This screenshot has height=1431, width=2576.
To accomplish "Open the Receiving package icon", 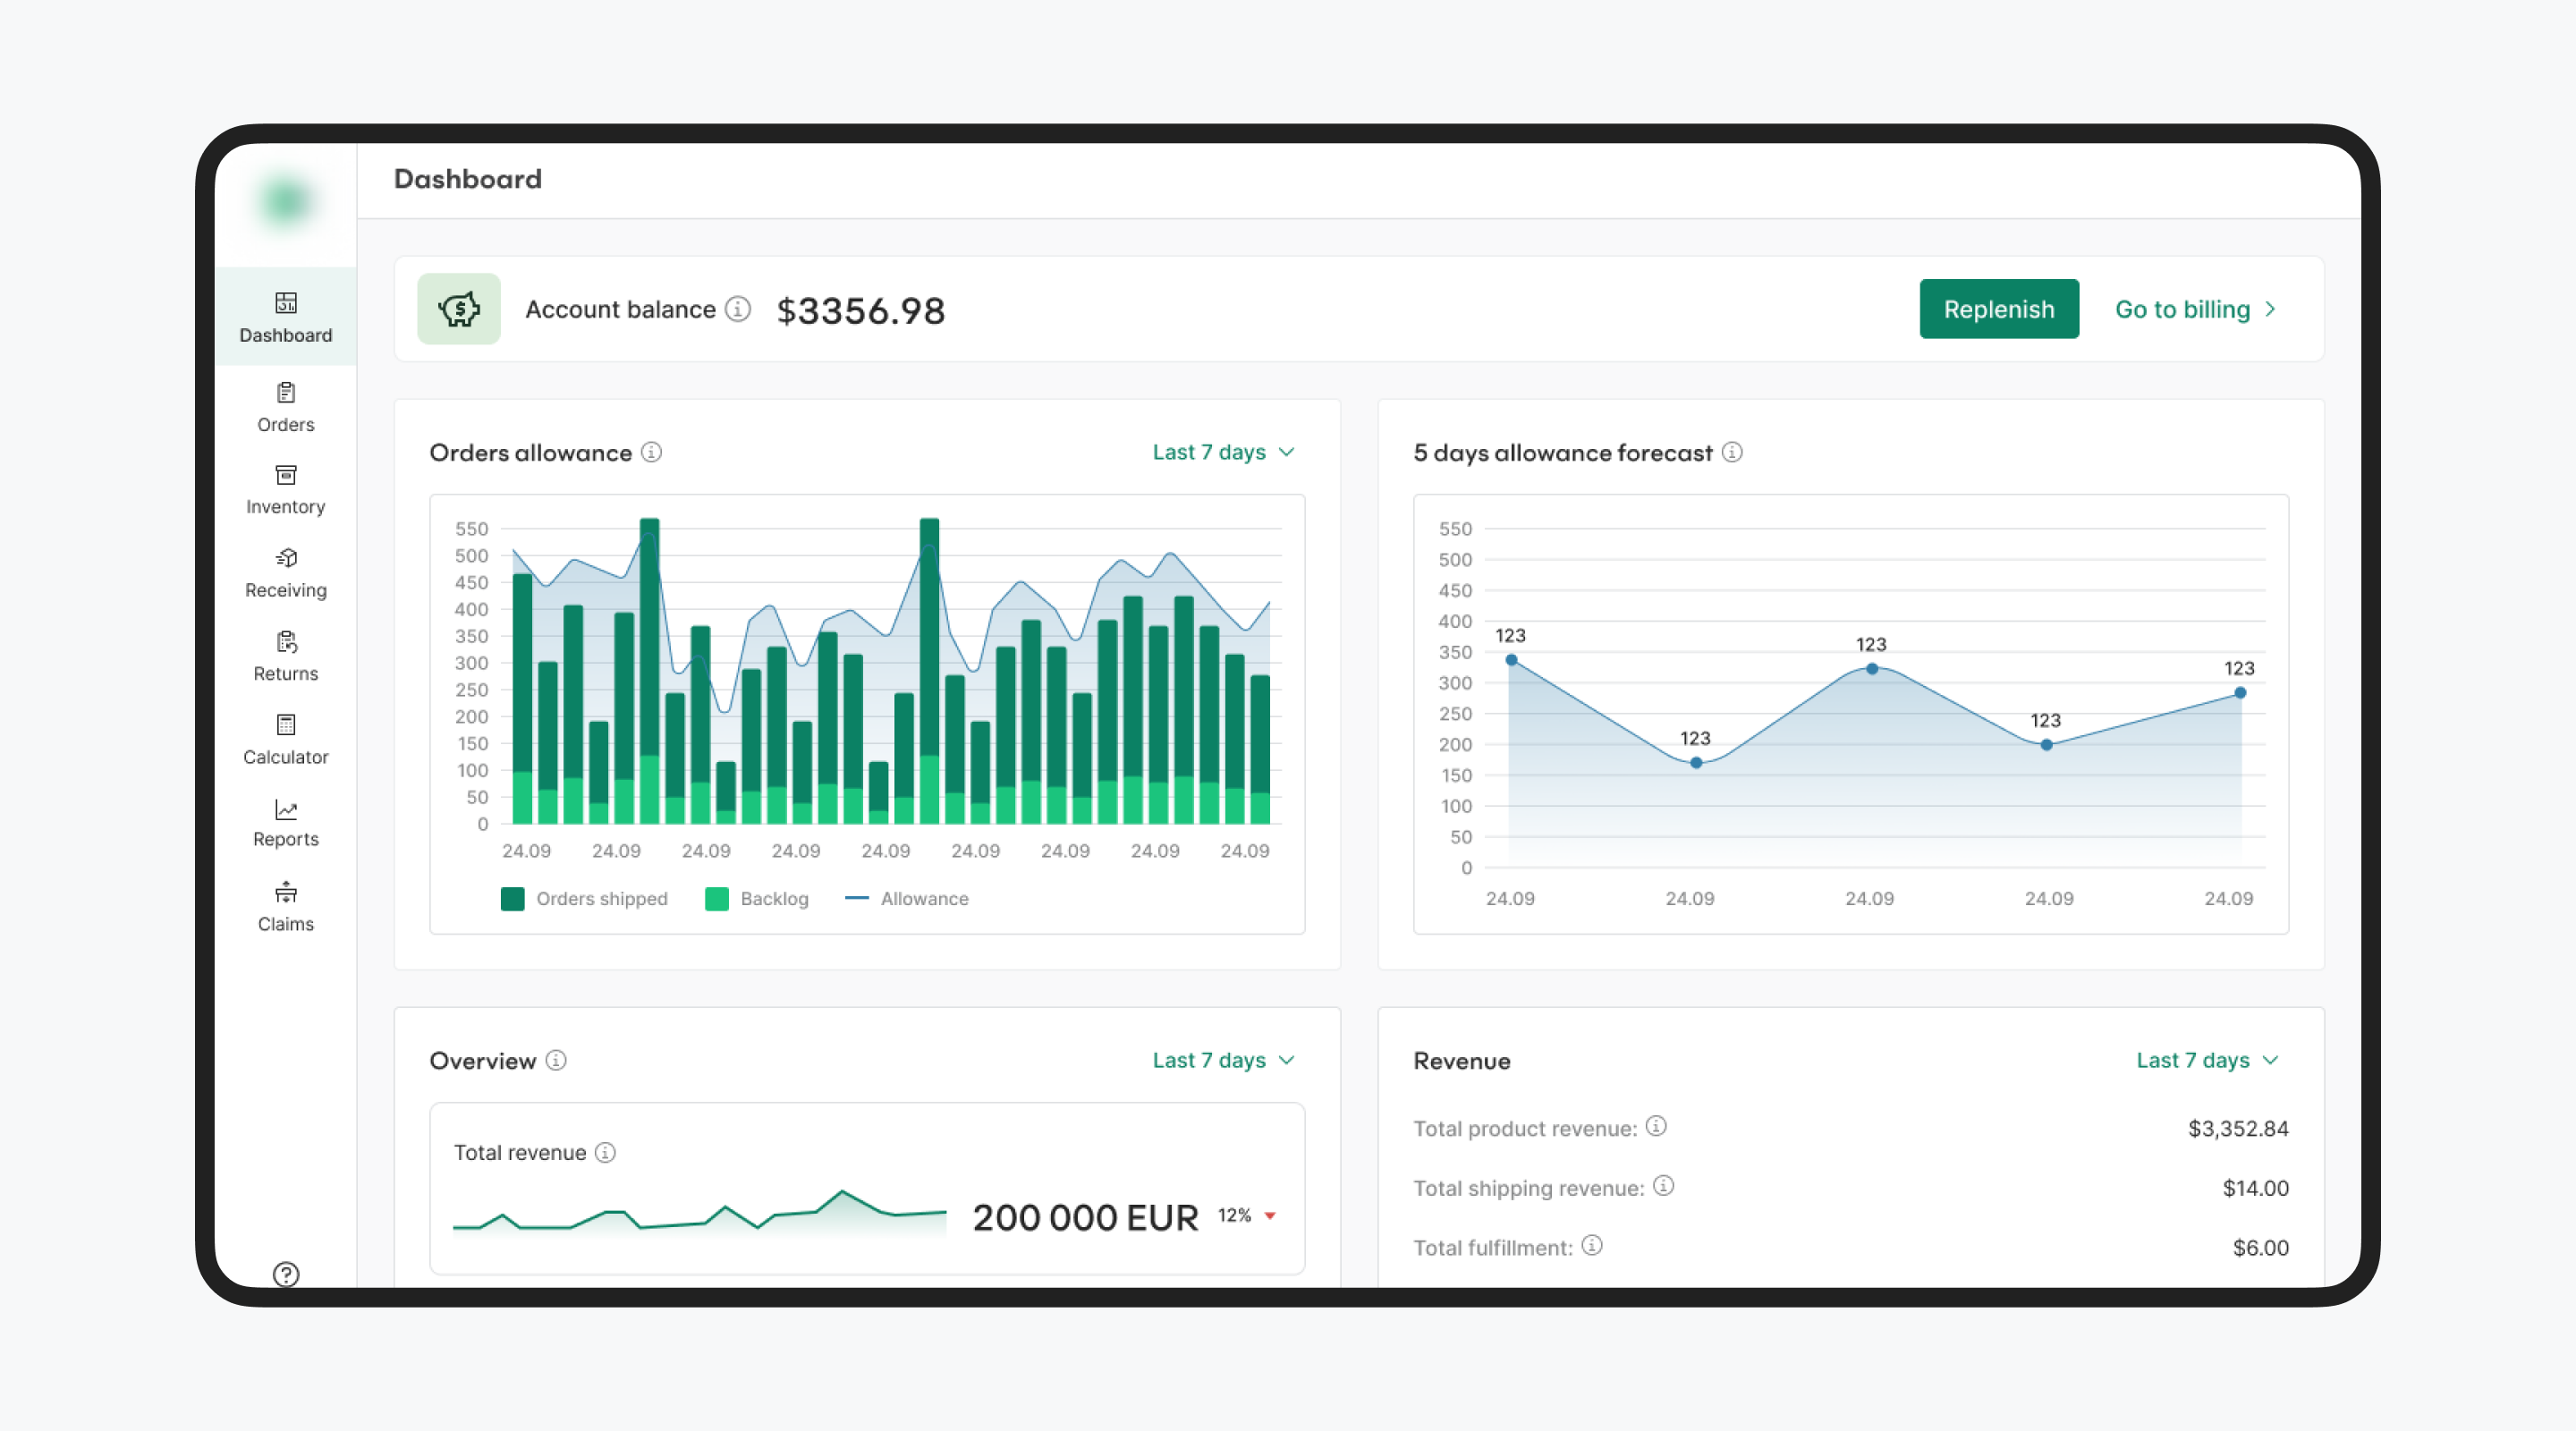I will (286, 558).
